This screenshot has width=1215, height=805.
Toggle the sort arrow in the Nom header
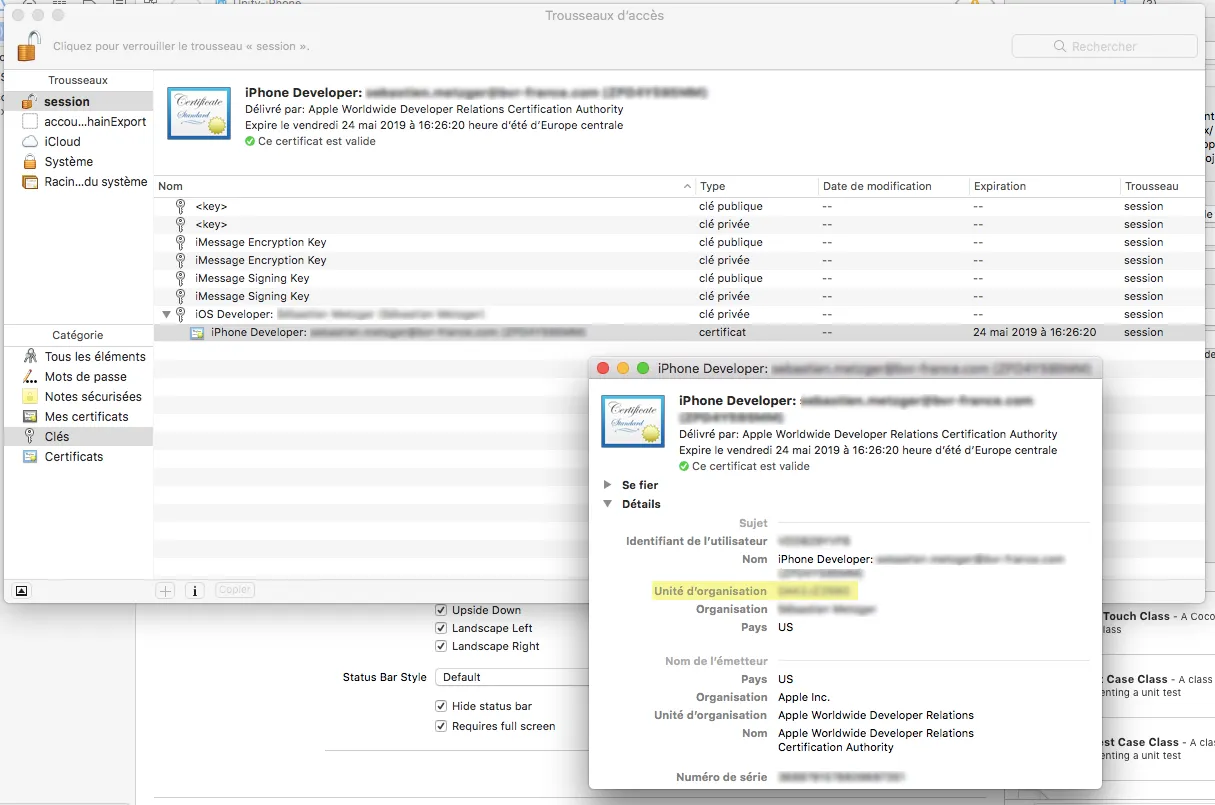[x=687, y=186]
